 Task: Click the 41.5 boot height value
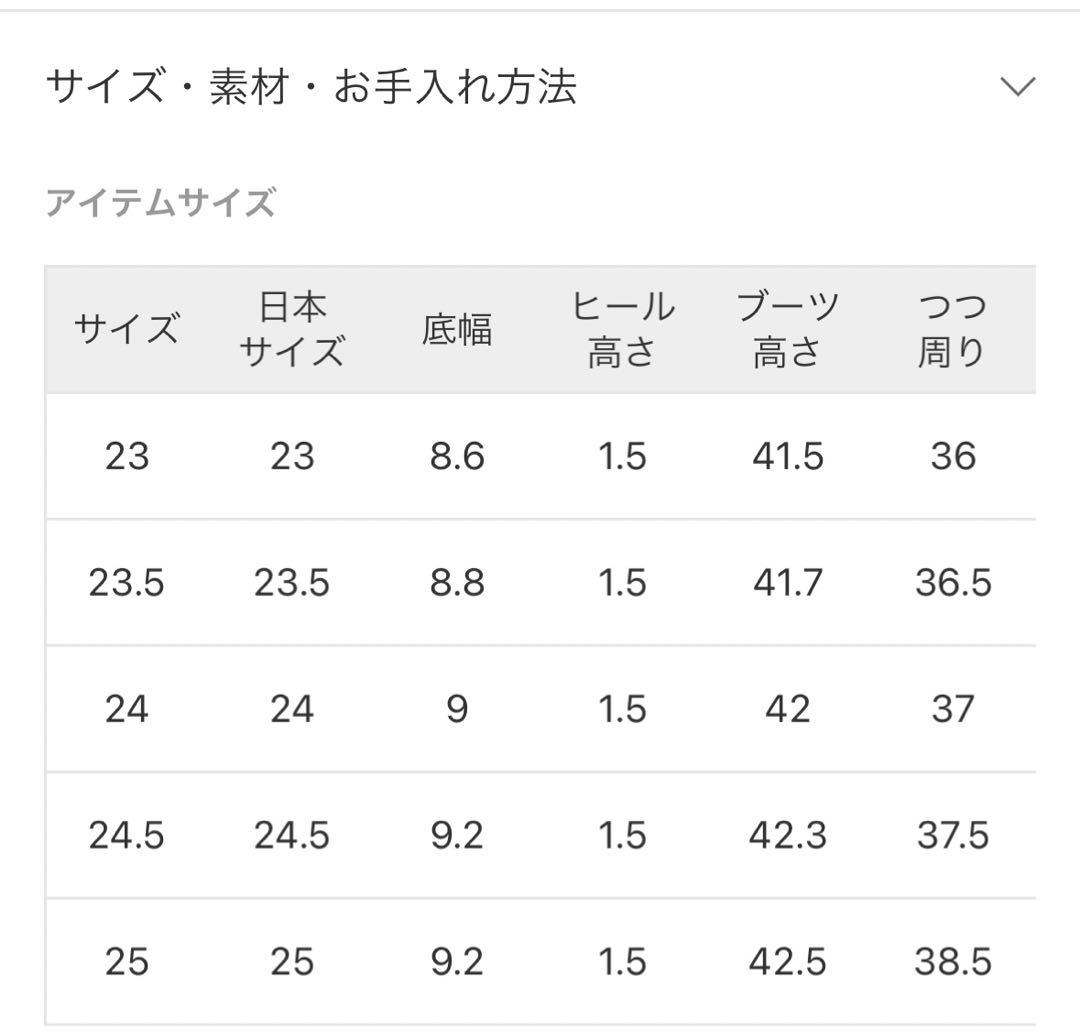point(787,457)
